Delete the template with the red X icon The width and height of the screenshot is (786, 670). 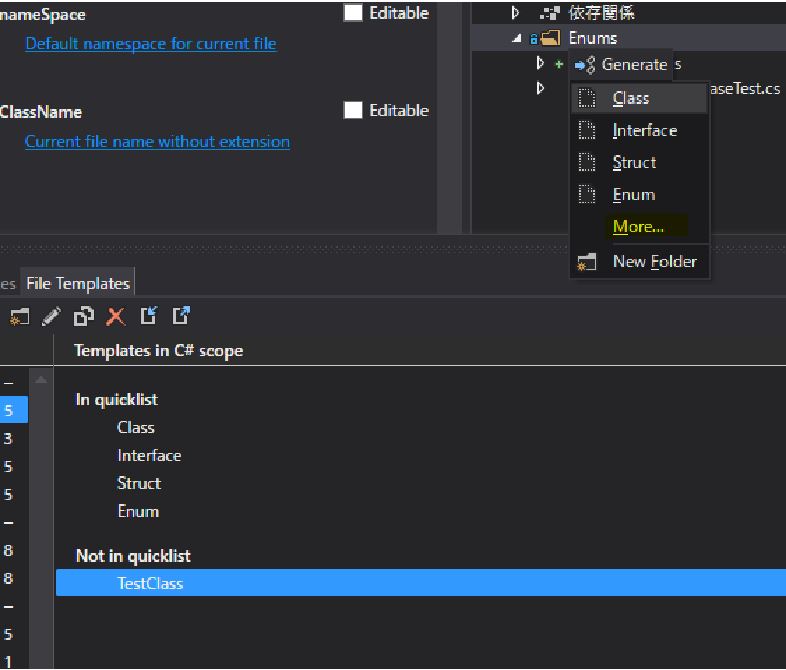point(116,316)
